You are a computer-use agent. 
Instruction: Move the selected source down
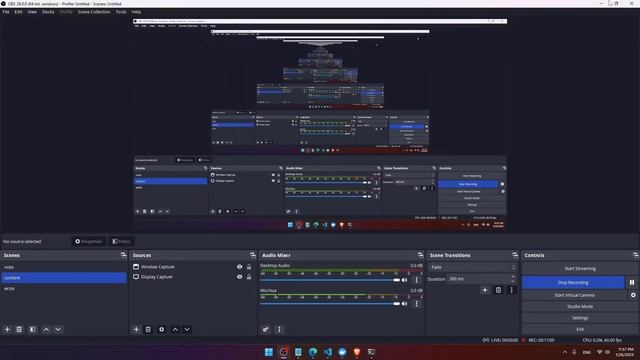click(x=187, y=329)
